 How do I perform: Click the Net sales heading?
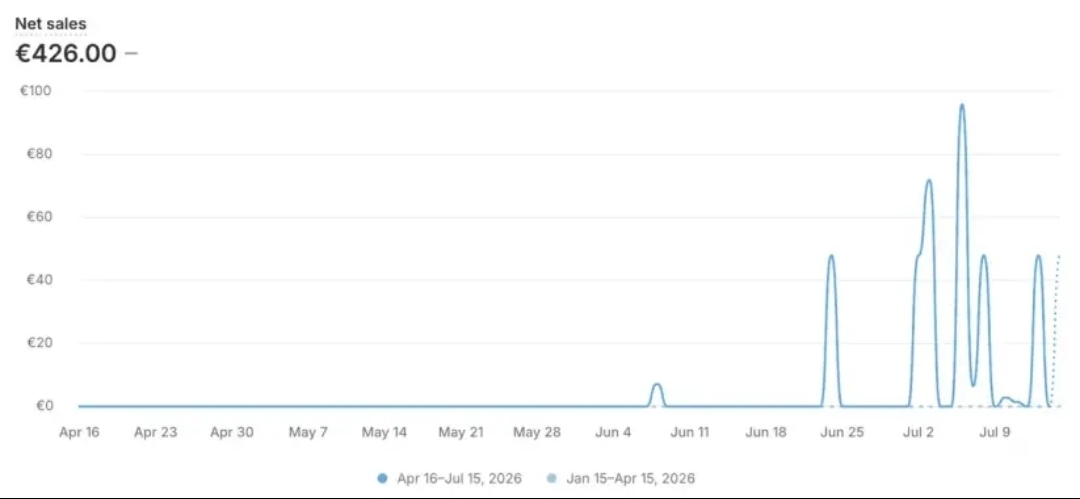coord(51,23)
